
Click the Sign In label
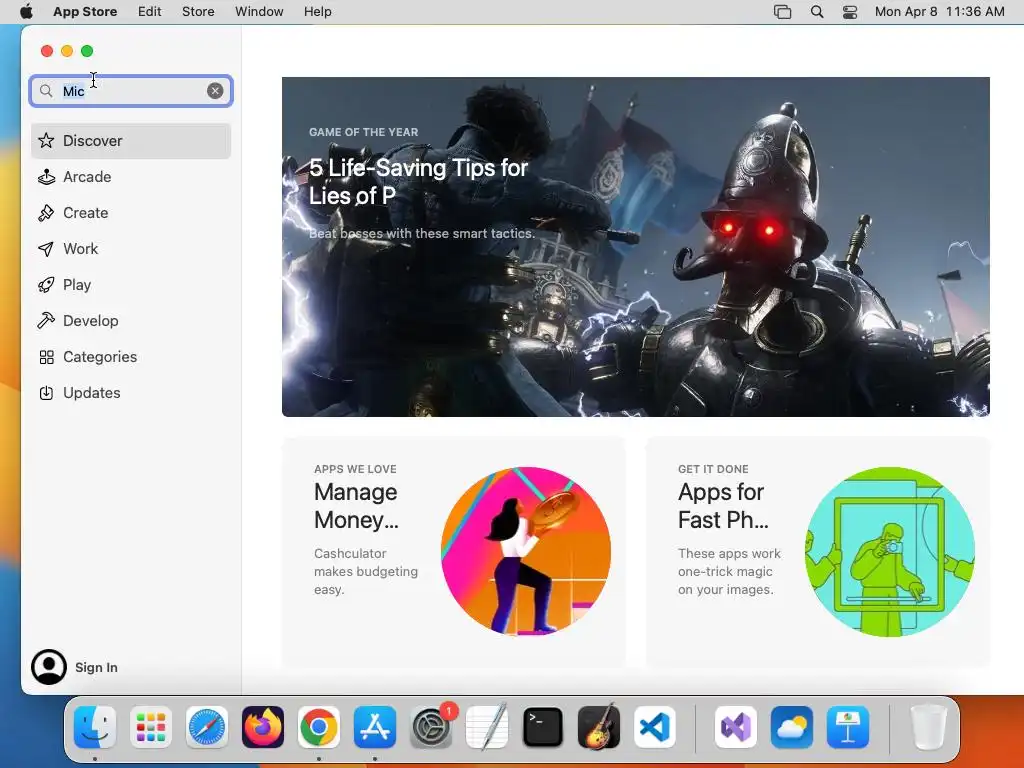96,667
